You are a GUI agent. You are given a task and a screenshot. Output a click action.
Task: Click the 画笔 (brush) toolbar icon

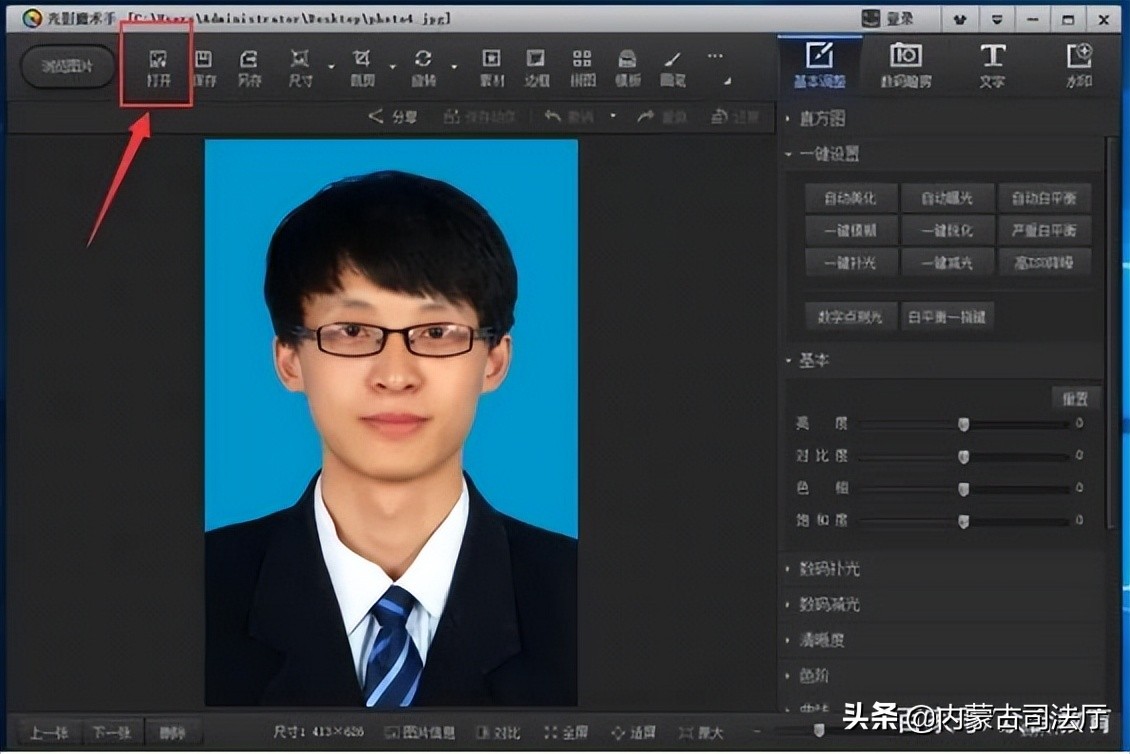tap(672, 65)
